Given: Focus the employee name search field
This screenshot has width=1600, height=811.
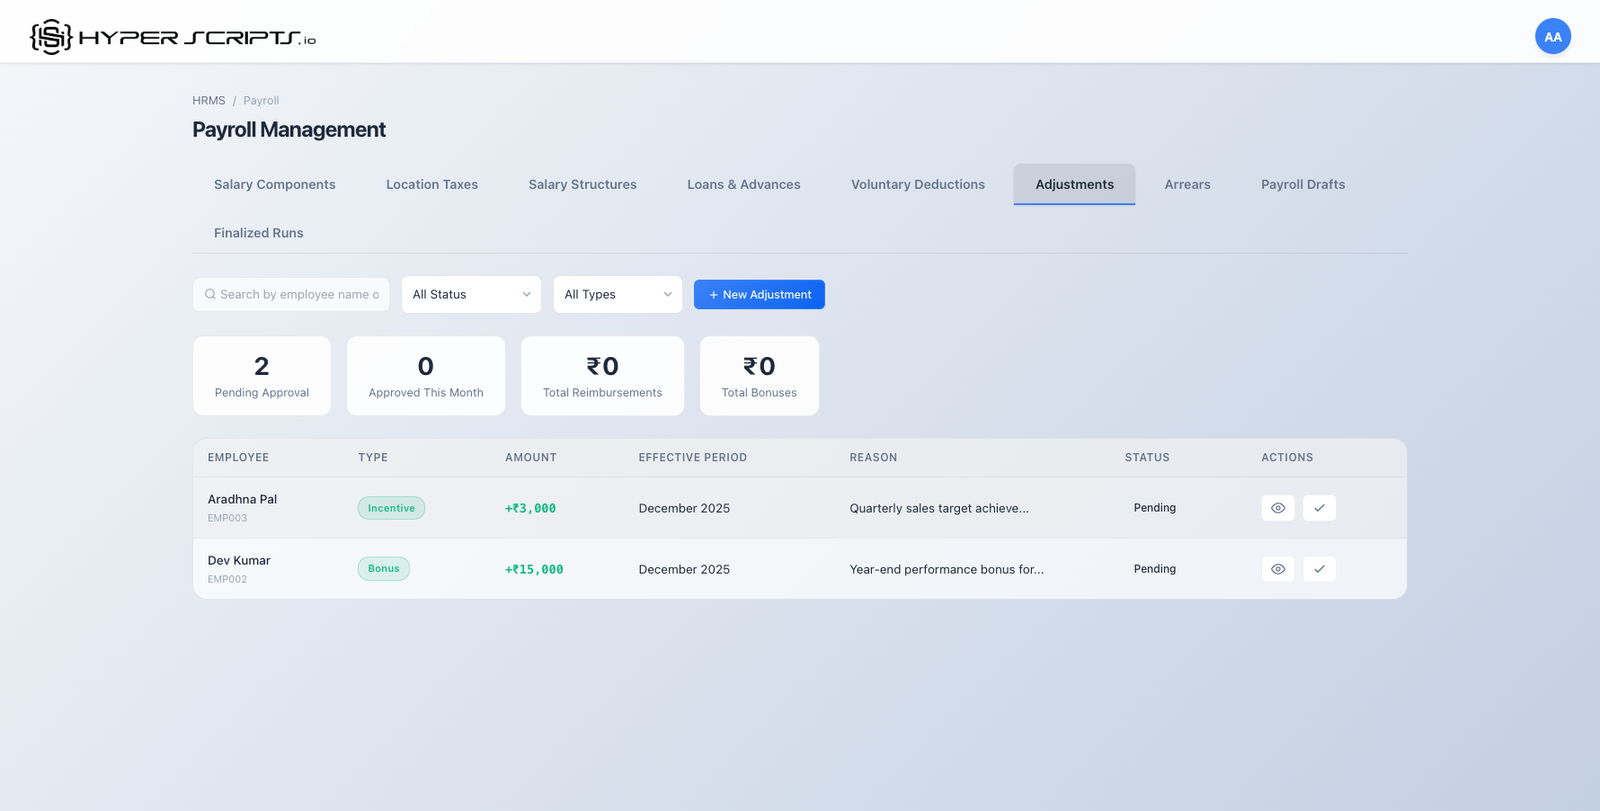Looking at the screenshot, I should (299, 295).
